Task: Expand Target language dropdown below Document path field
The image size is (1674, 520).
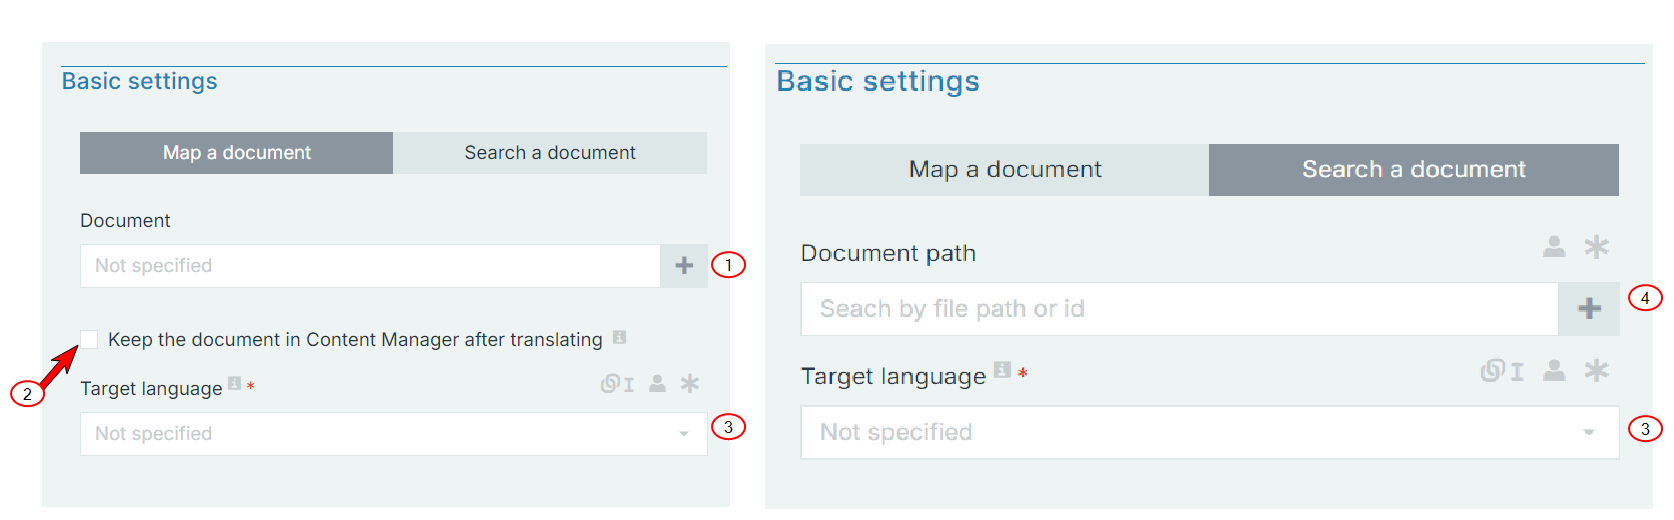Action: (1209, 432)
